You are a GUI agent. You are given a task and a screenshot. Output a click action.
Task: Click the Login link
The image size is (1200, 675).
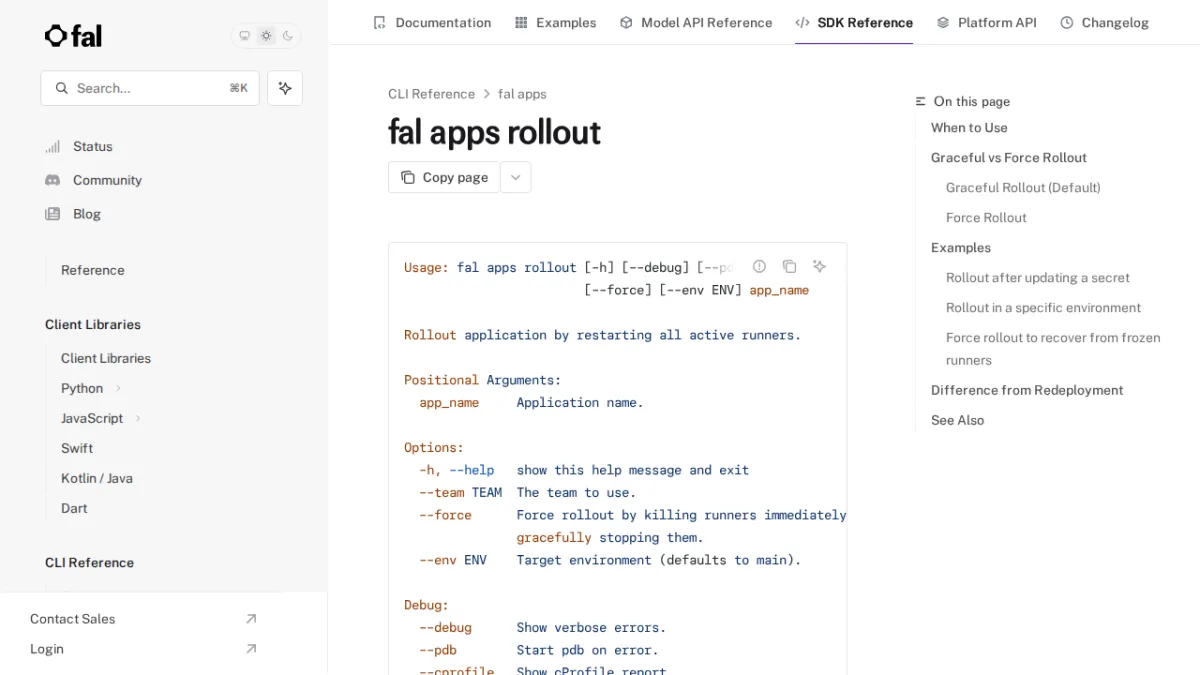47,649
